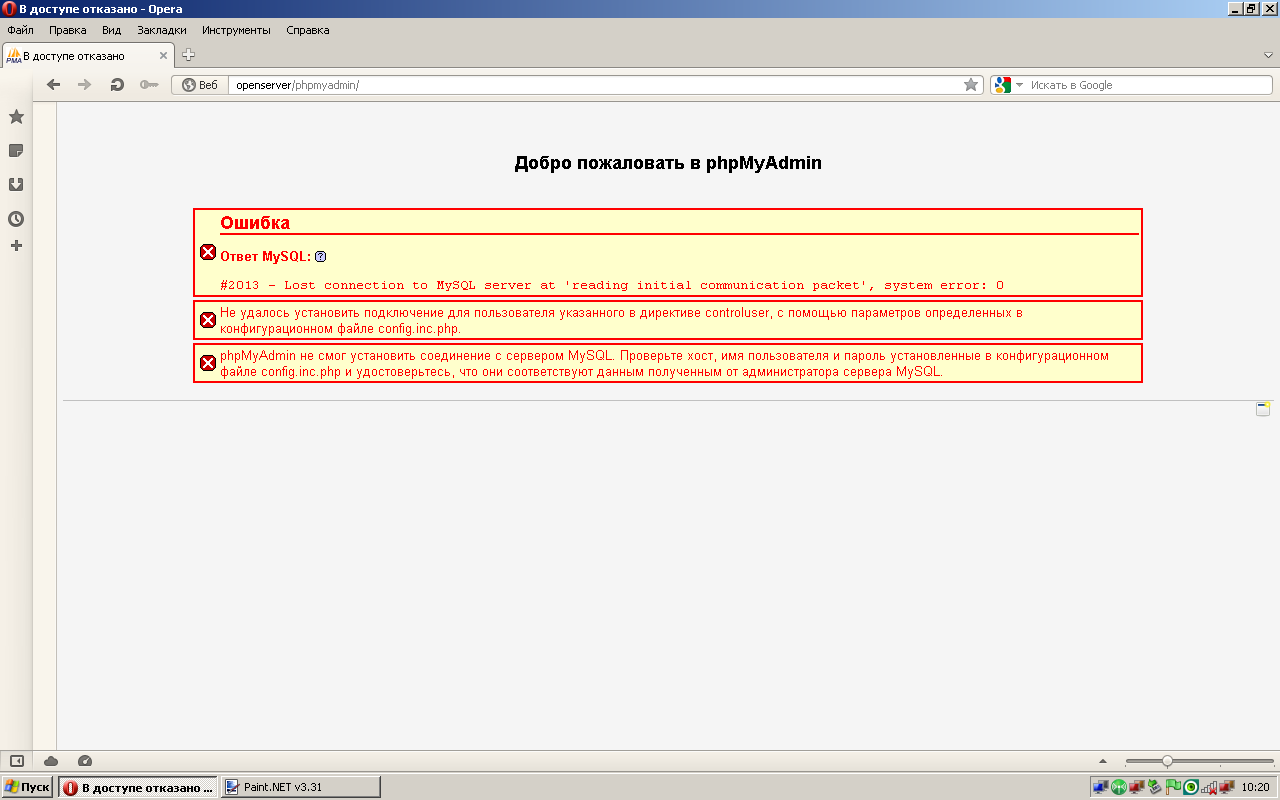Screen dimensions: 1280x800
Task: Open a new tab with the plus button
Action: click(188, 55)
